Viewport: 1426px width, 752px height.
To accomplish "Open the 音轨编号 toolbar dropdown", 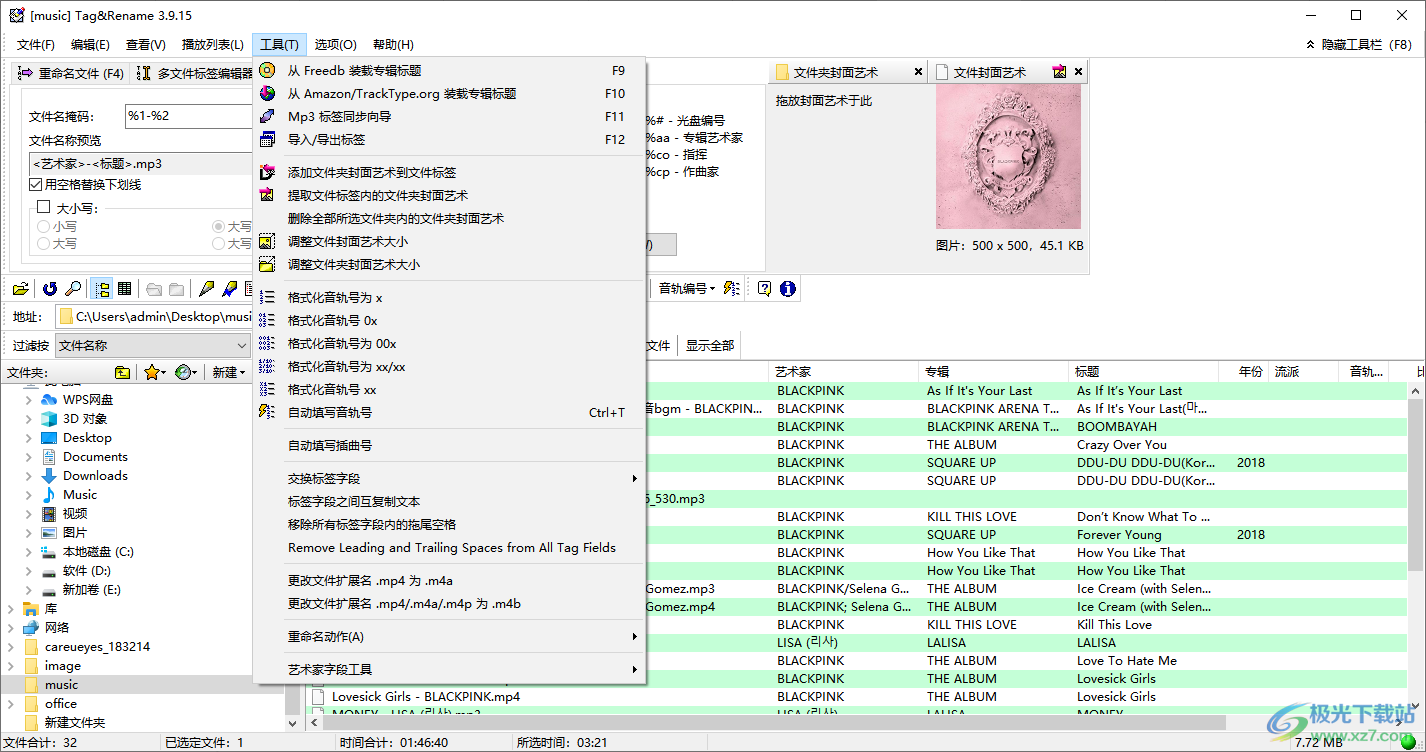I will click(687, 289).
